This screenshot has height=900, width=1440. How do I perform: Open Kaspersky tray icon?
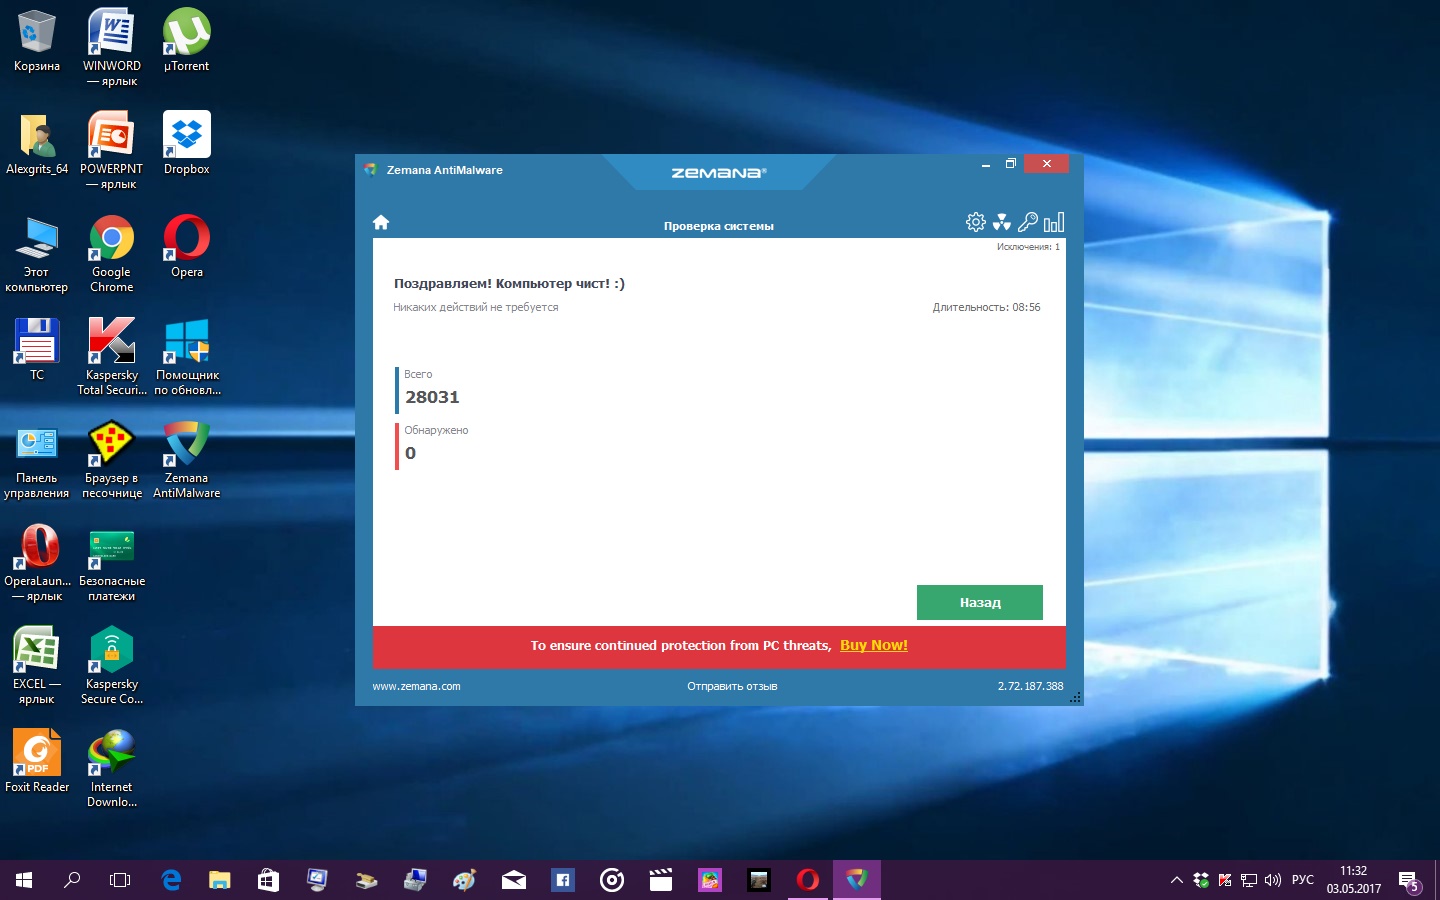point(1225,880)
